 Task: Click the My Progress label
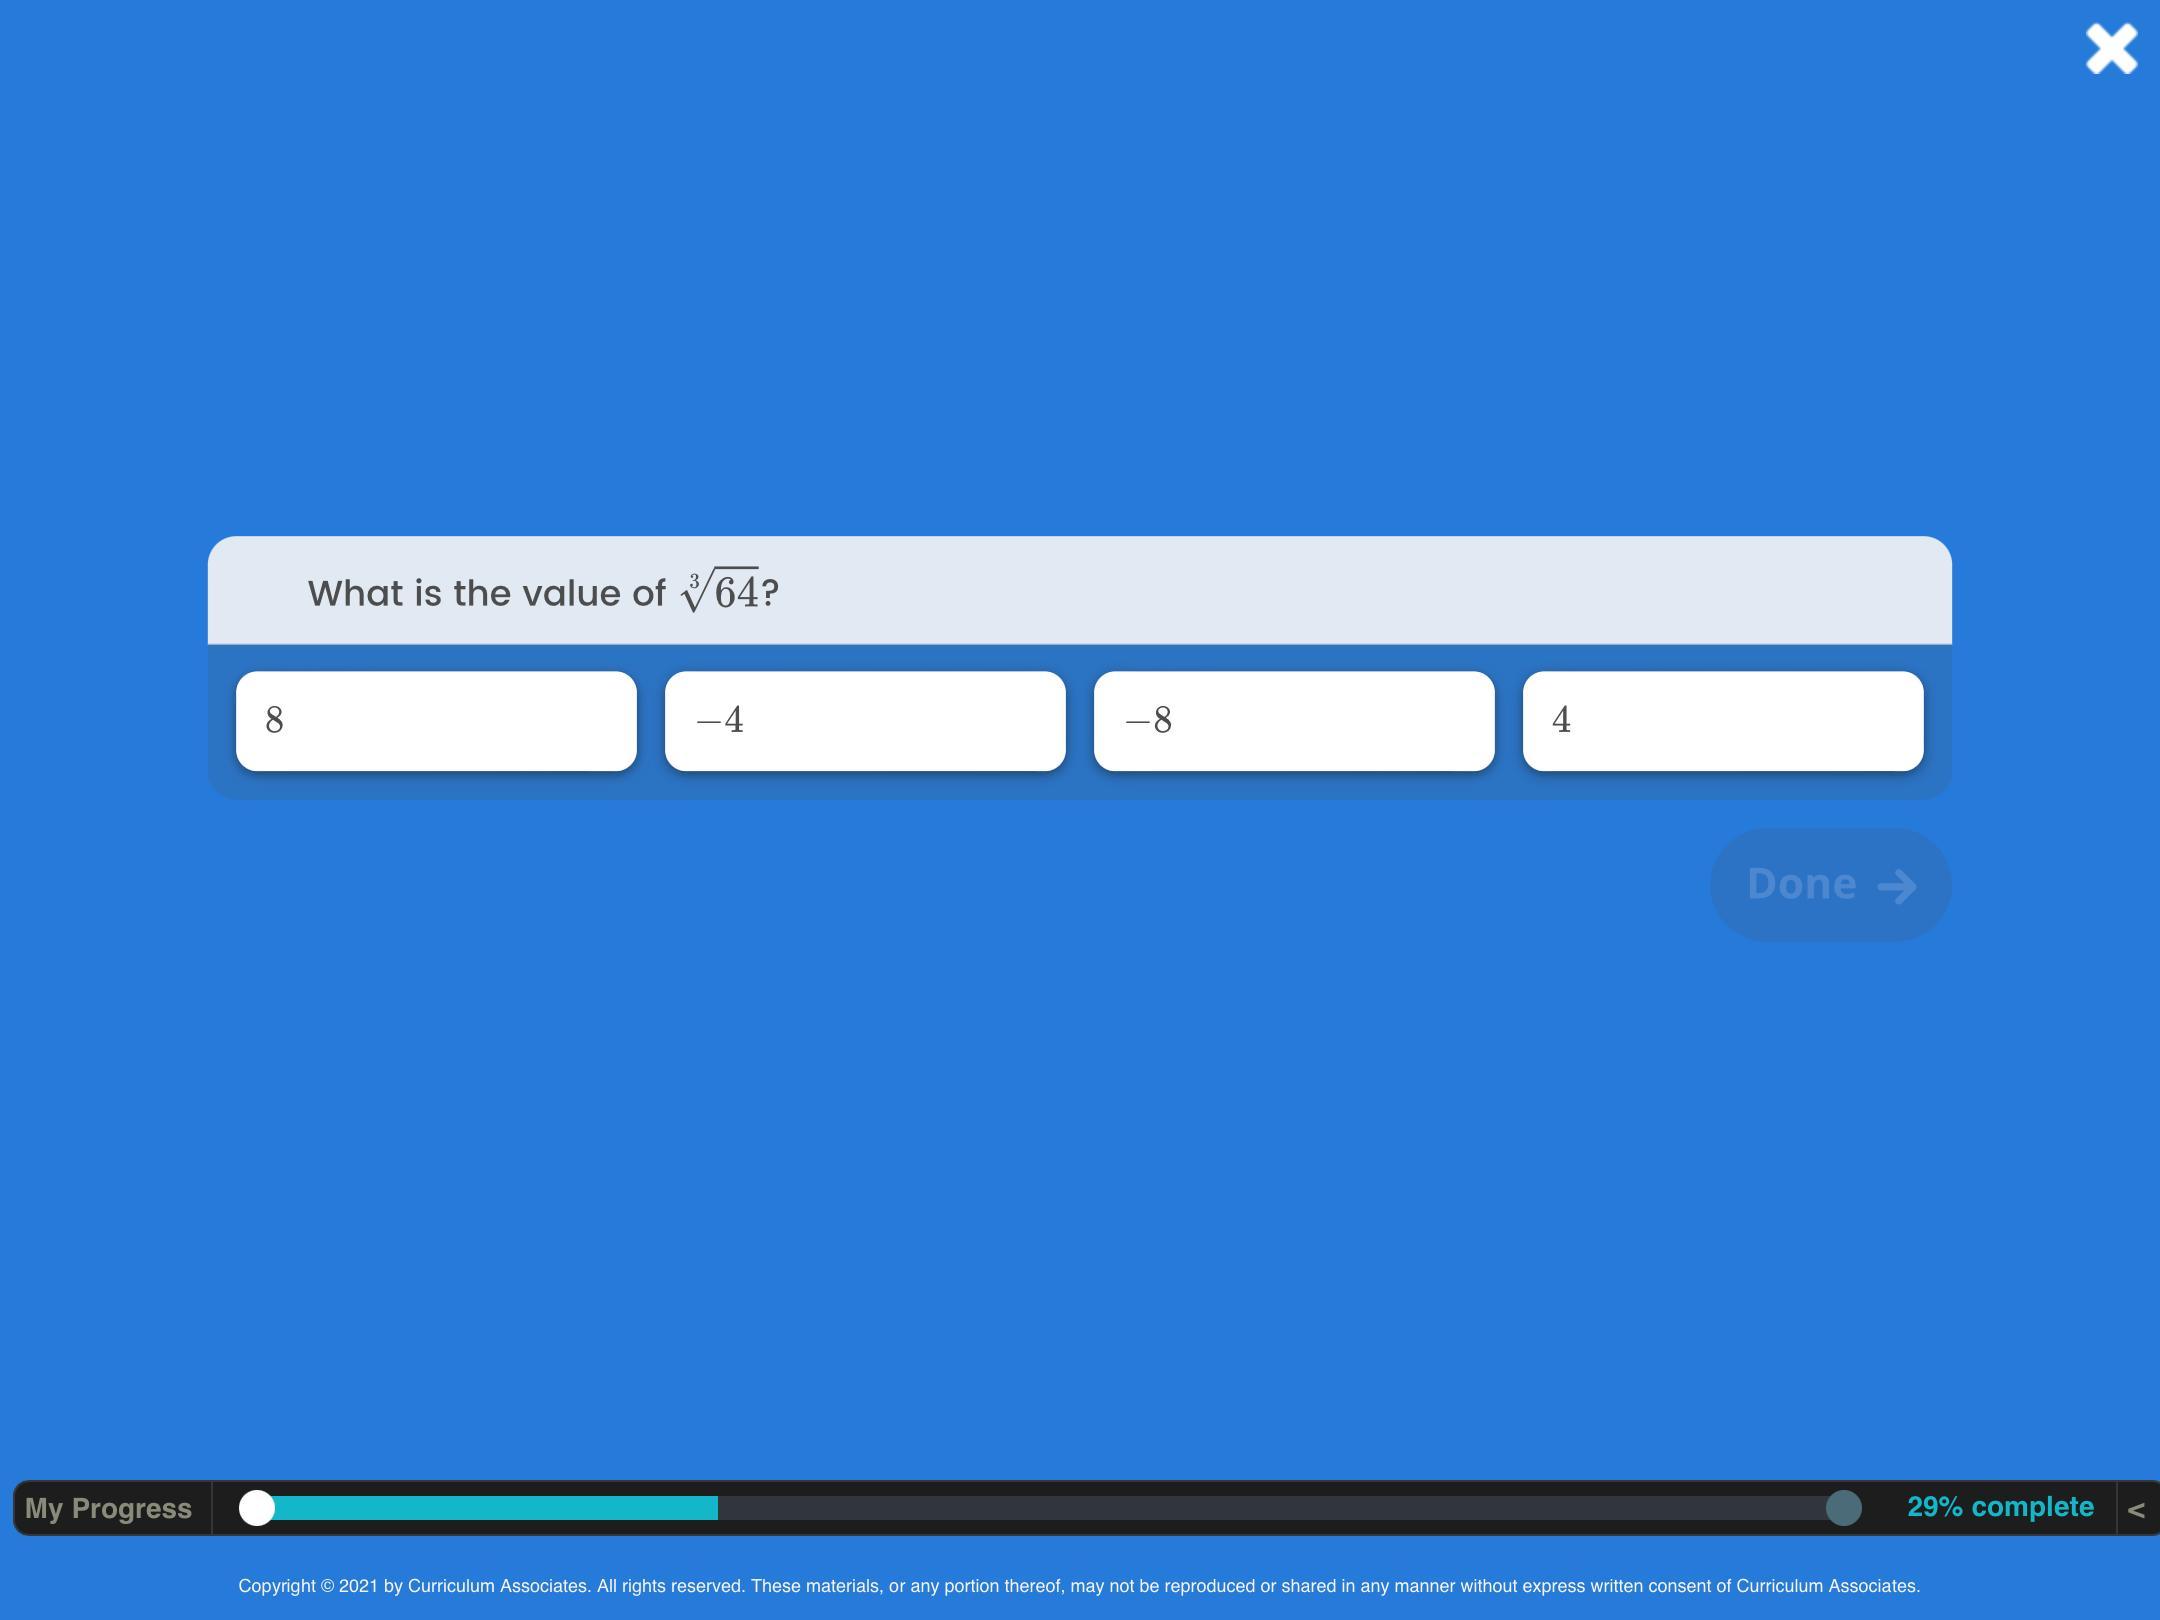pos(108,1508)
